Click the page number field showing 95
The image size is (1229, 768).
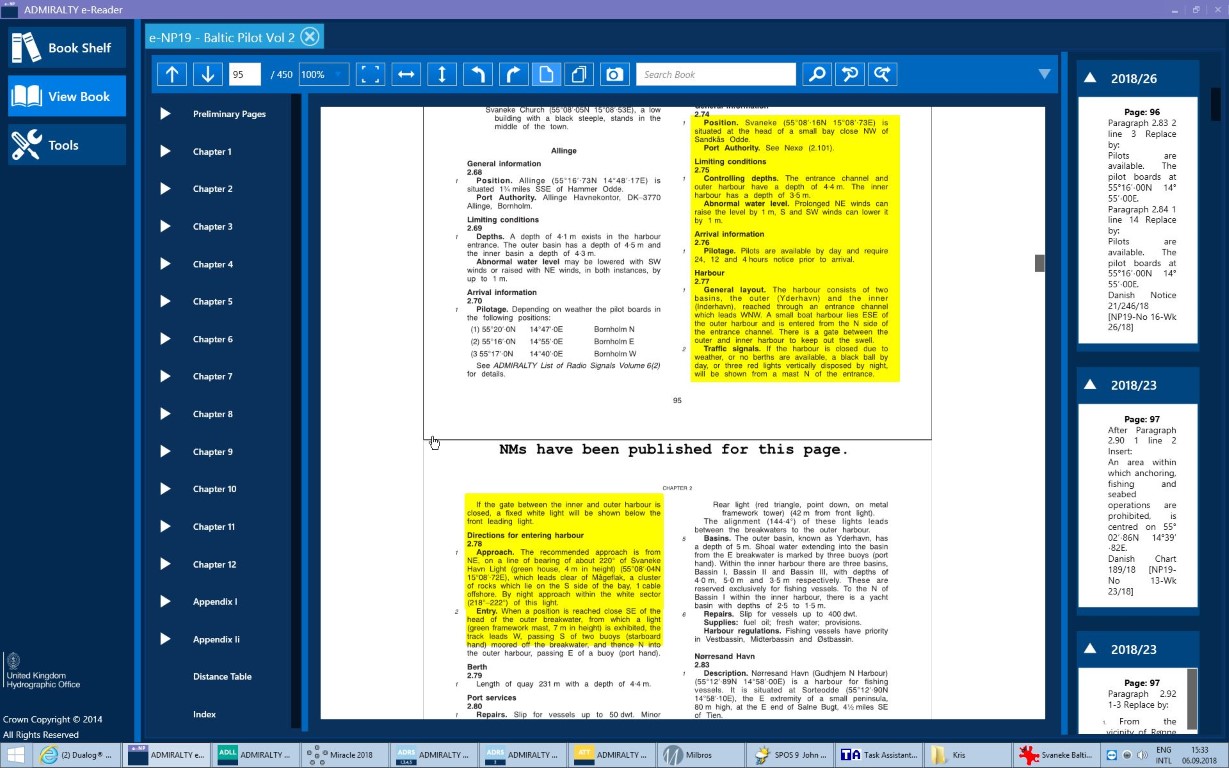click(245, 74)
